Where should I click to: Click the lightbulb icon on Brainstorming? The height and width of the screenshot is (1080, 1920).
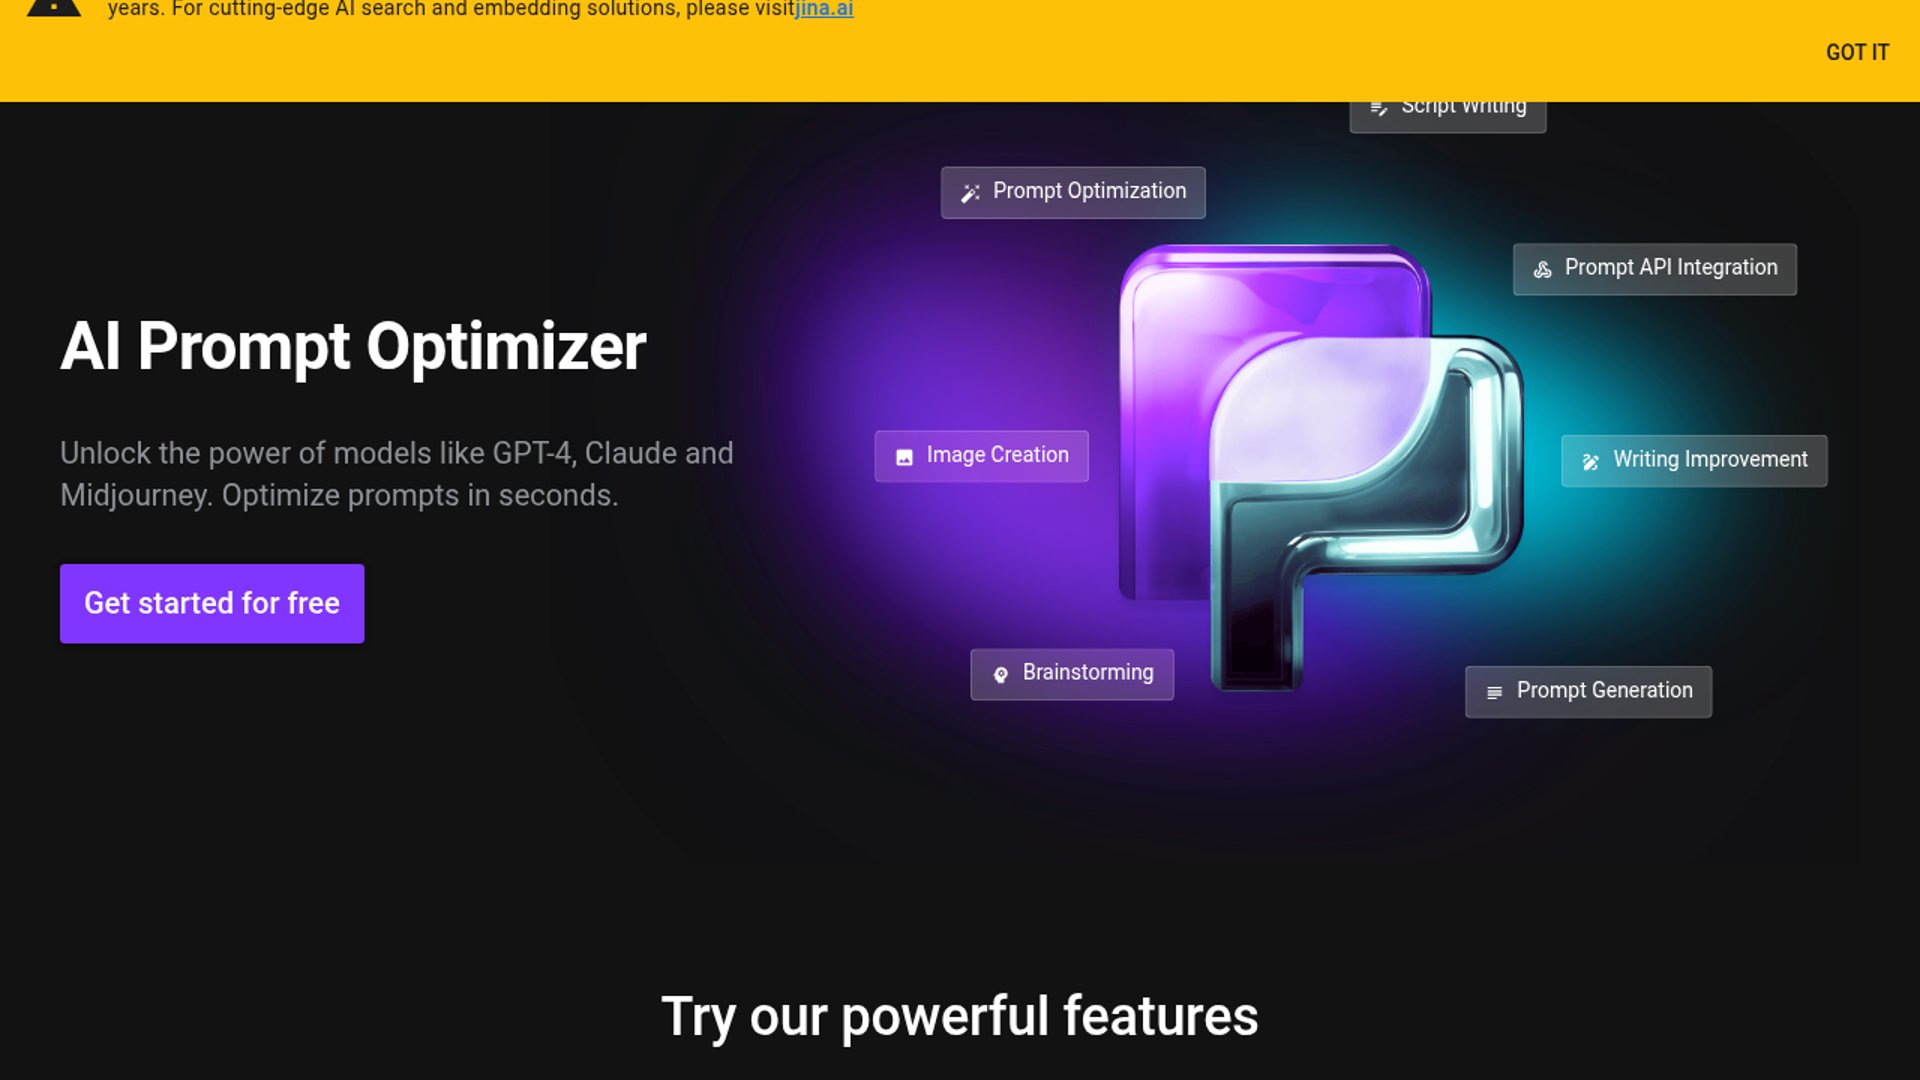tap(1000, 675)
